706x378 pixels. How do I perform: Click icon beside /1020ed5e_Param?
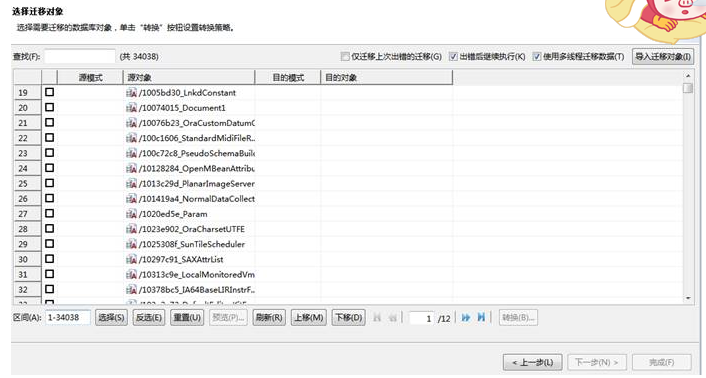click(x=131, y=214)
